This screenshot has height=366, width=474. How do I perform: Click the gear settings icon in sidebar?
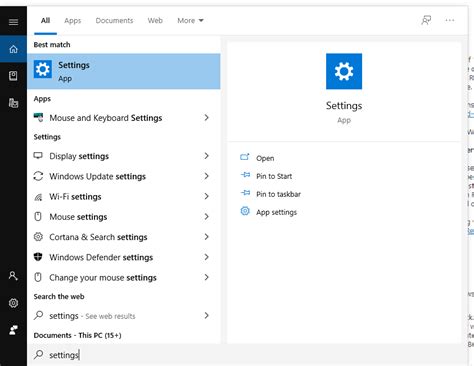pos(13,303)
